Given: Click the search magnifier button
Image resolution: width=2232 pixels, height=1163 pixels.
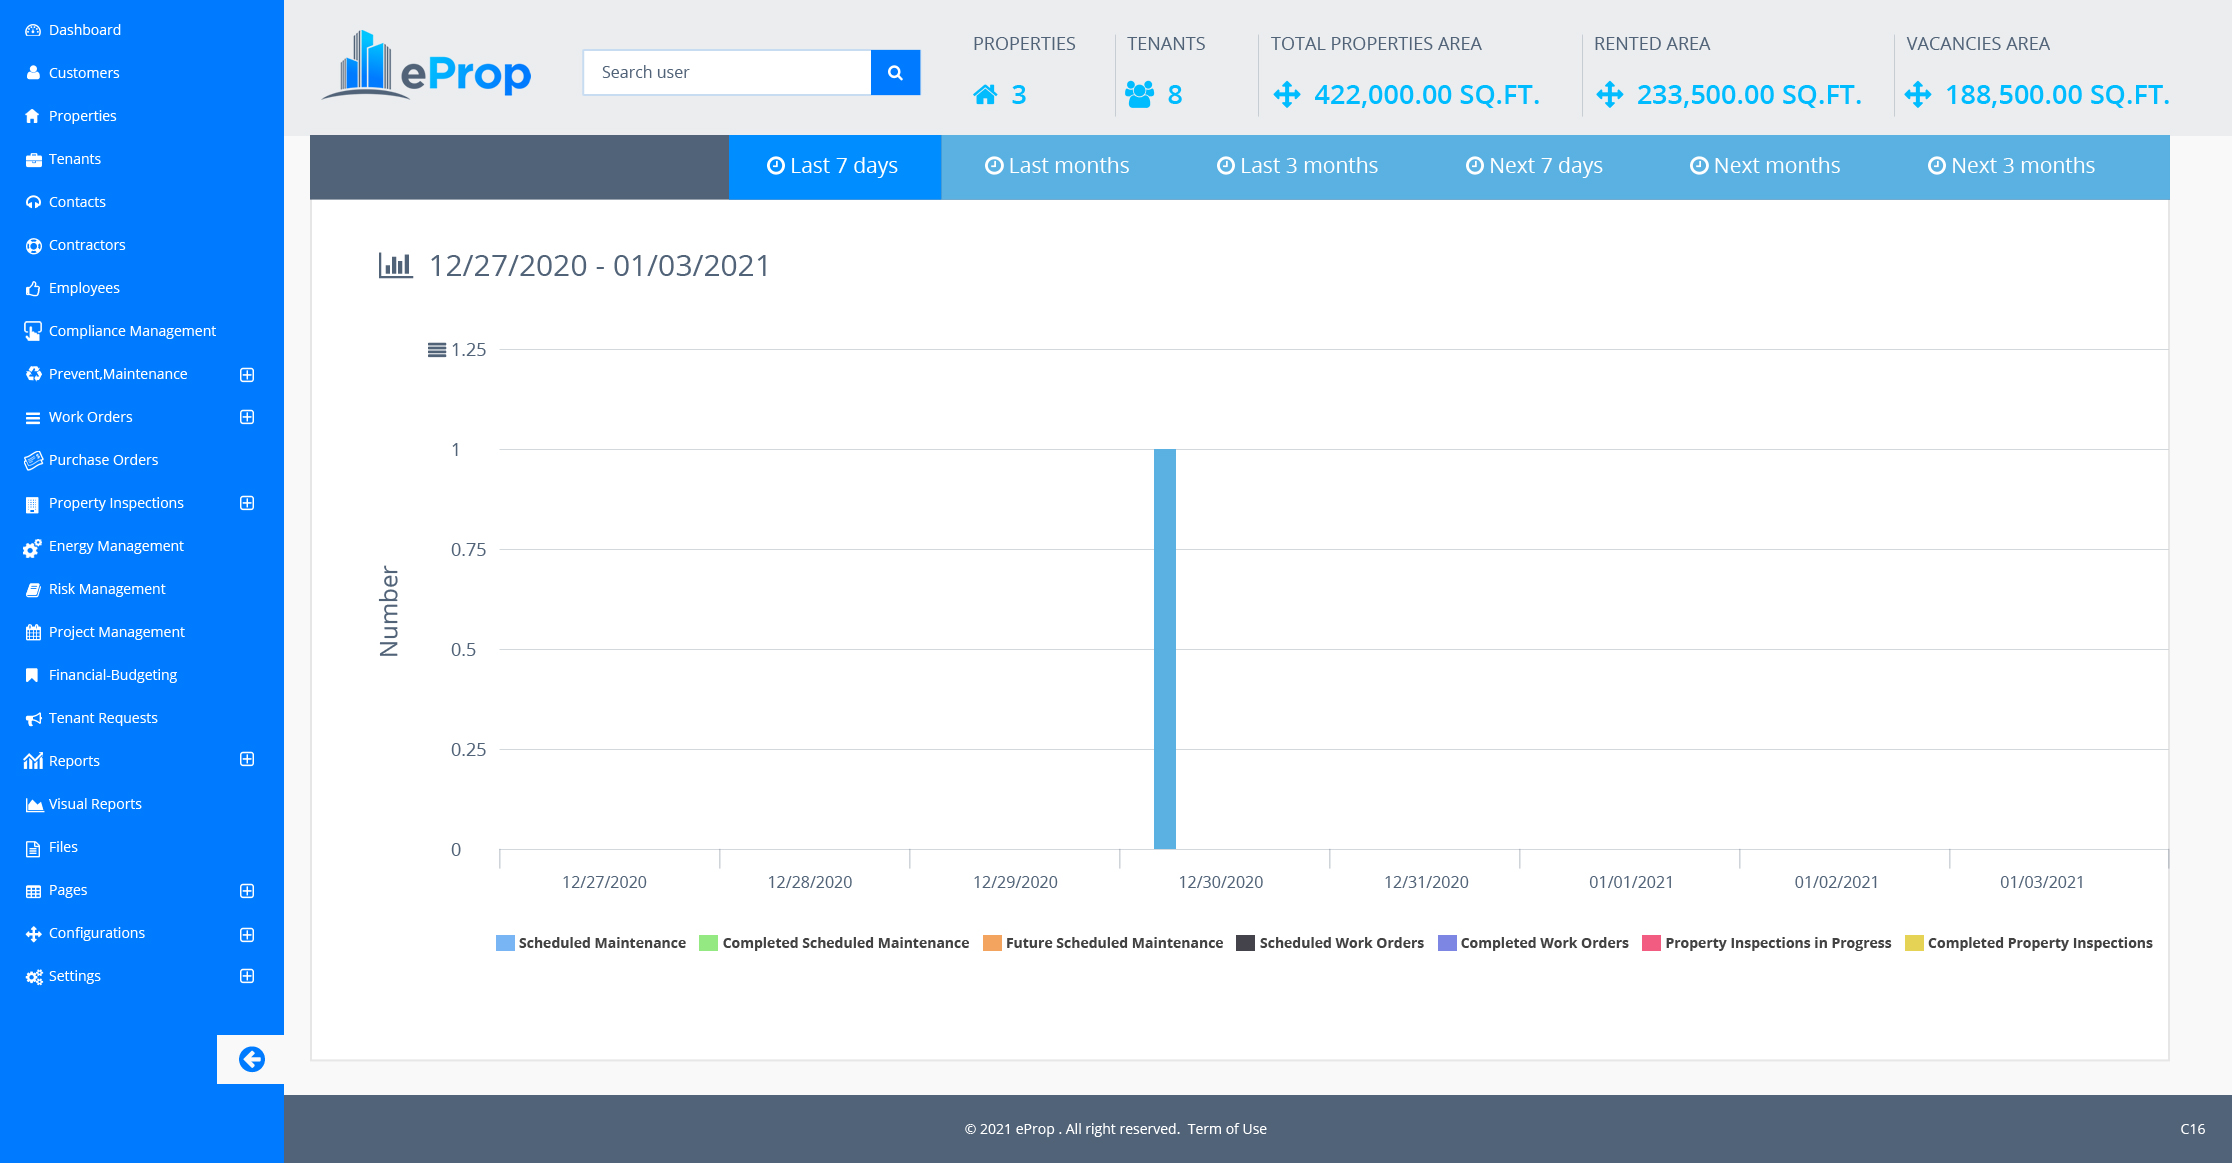Looking at the screenshot, I should point(895,73).
